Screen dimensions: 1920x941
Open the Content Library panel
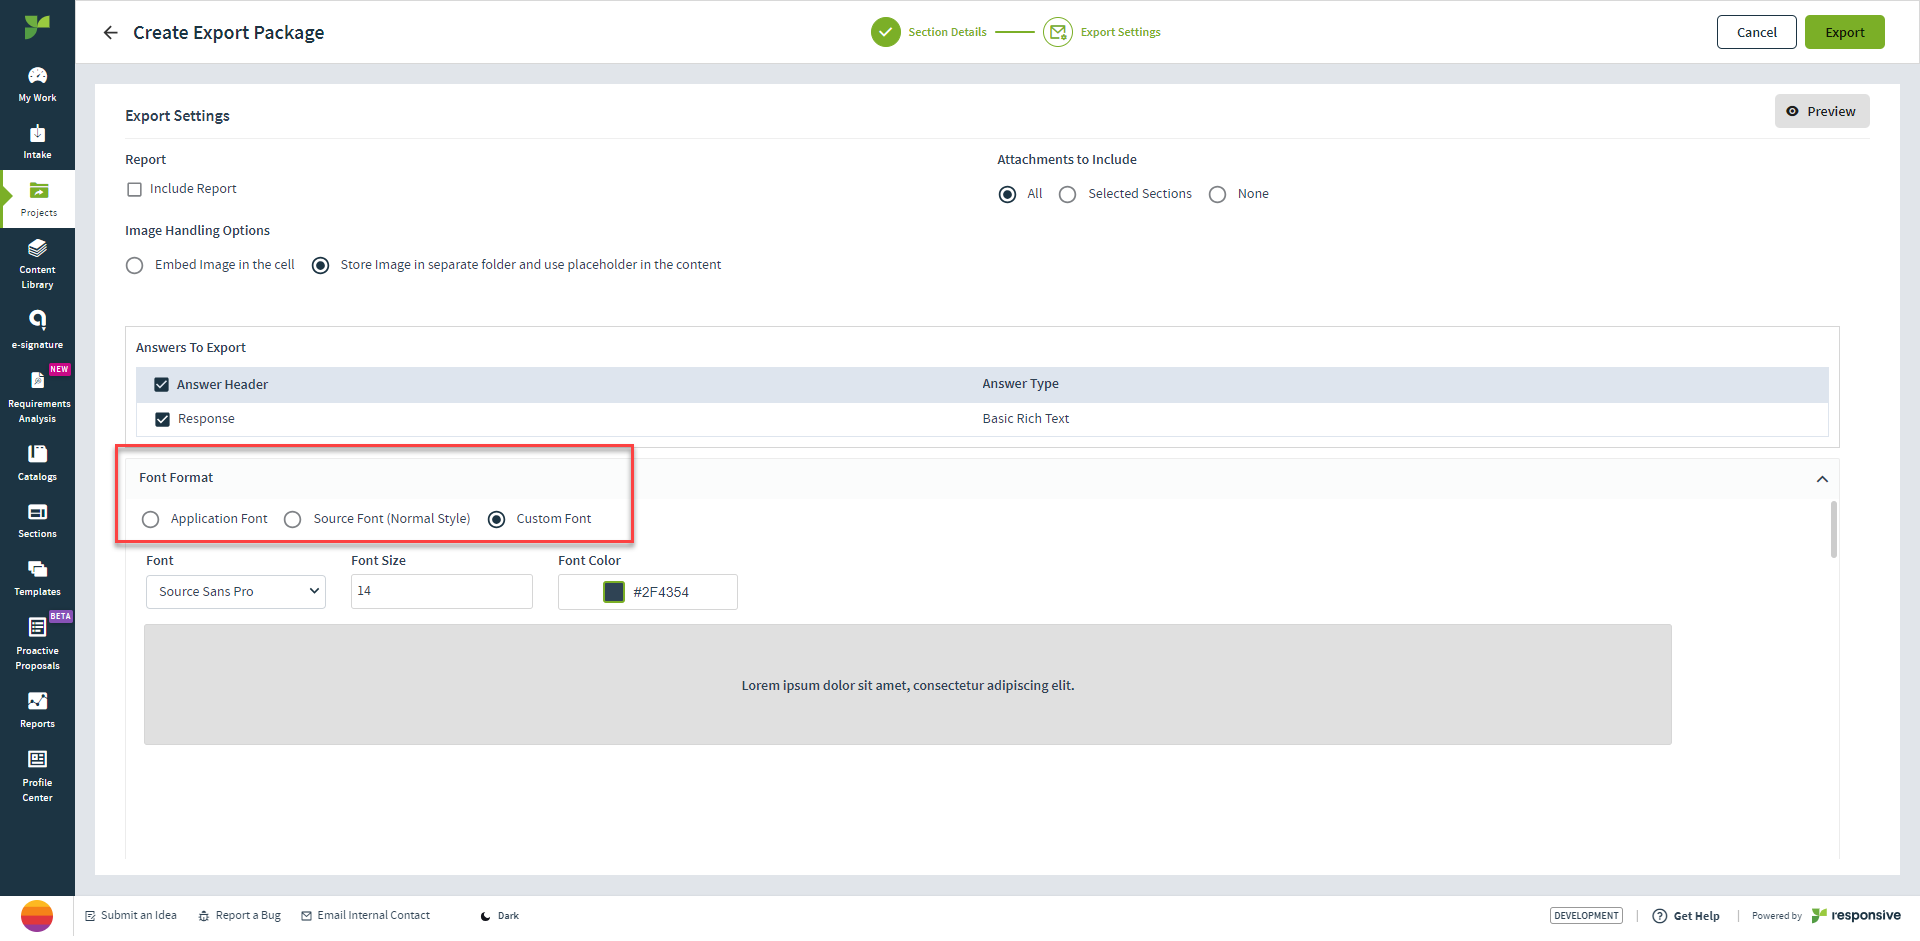click(37, 263)
